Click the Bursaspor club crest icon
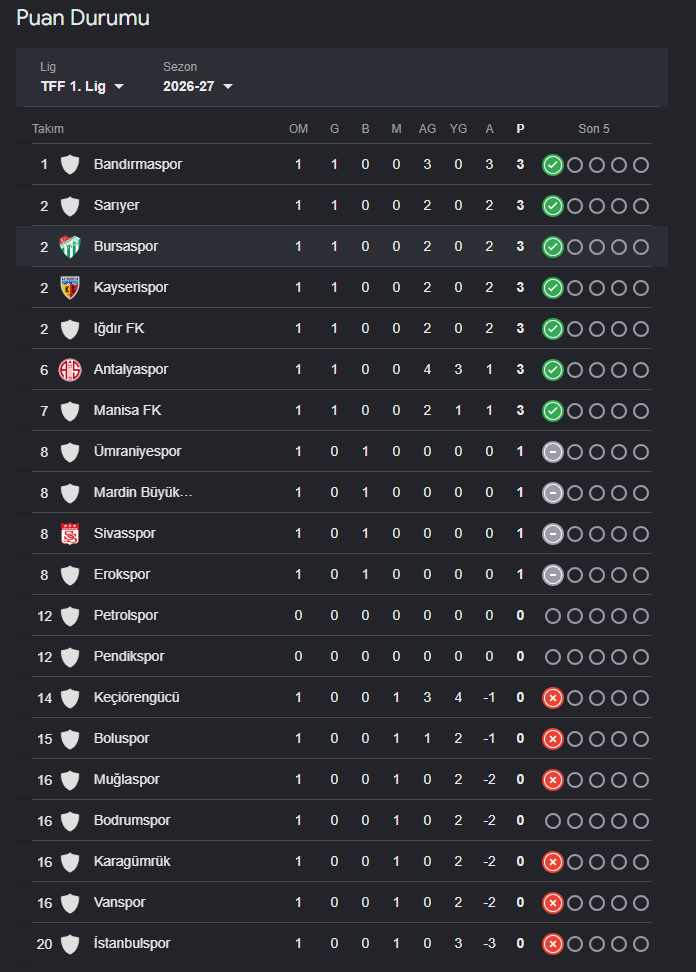 70,247
